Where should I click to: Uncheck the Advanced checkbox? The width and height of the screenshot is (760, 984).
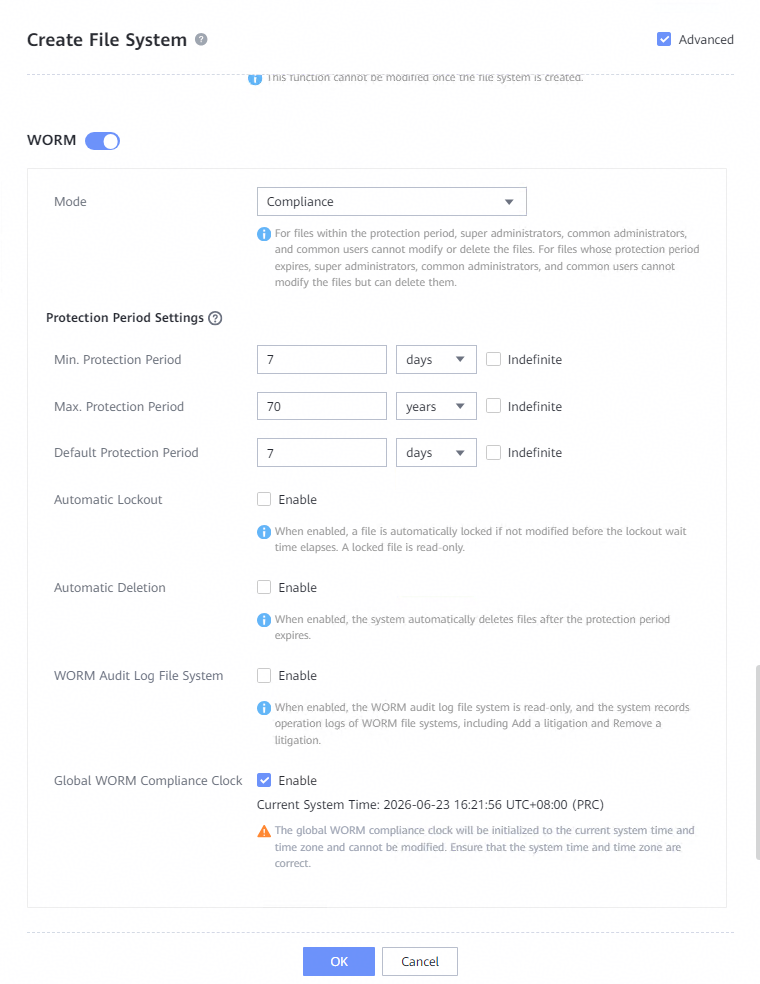click(664, 40)
